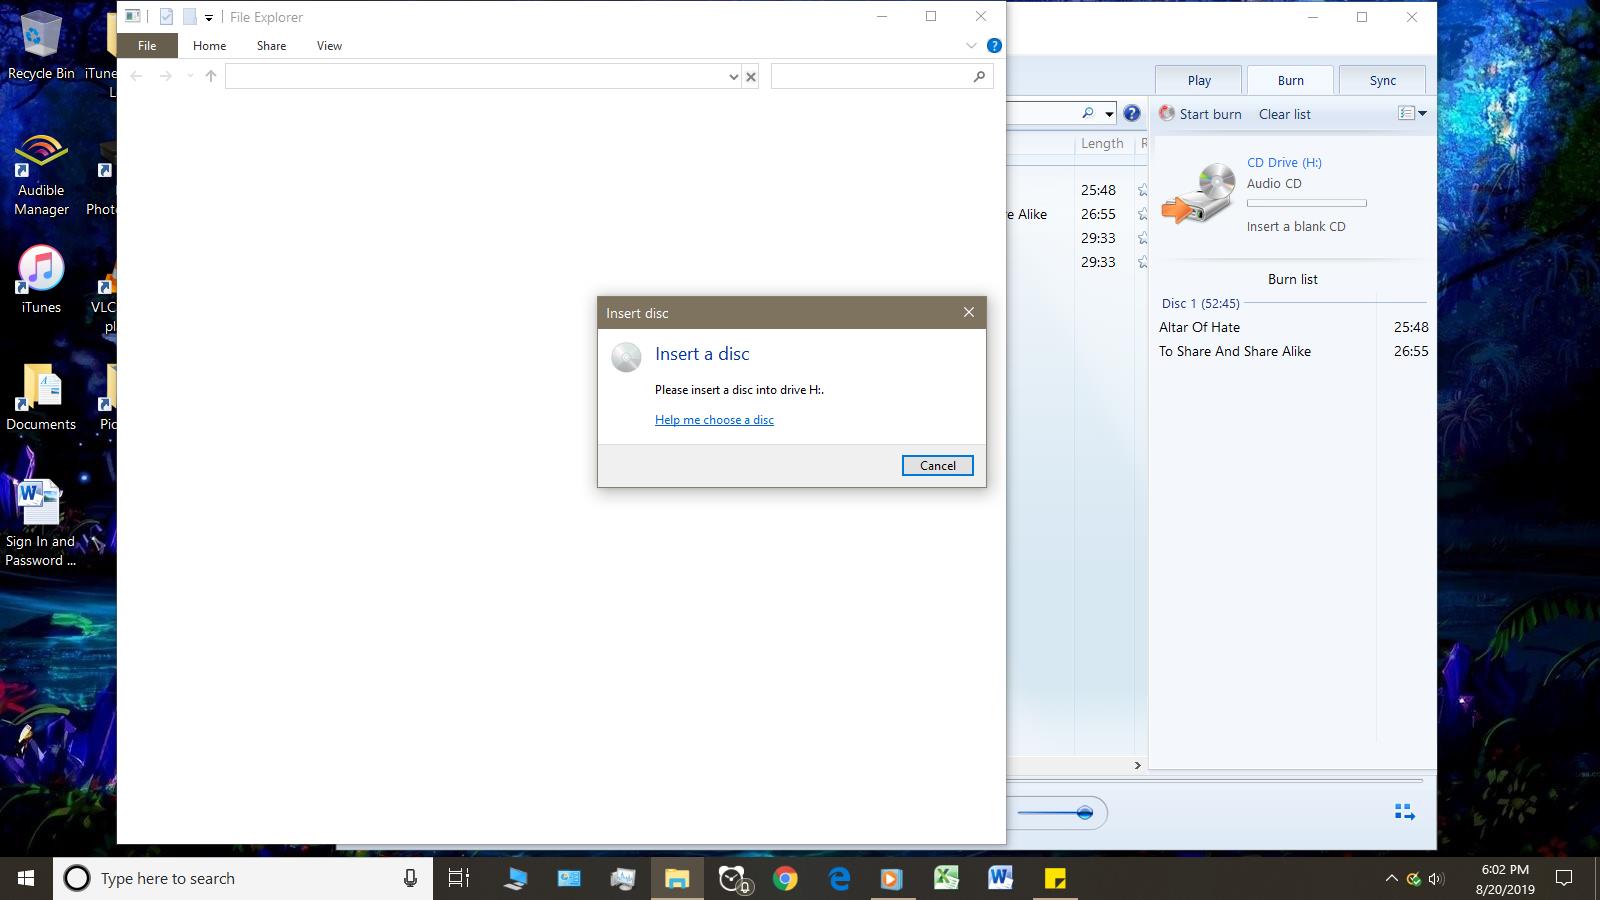Open Quick Access Toolbar customize dropdown
1600x900 pixels.
(208, 17)
